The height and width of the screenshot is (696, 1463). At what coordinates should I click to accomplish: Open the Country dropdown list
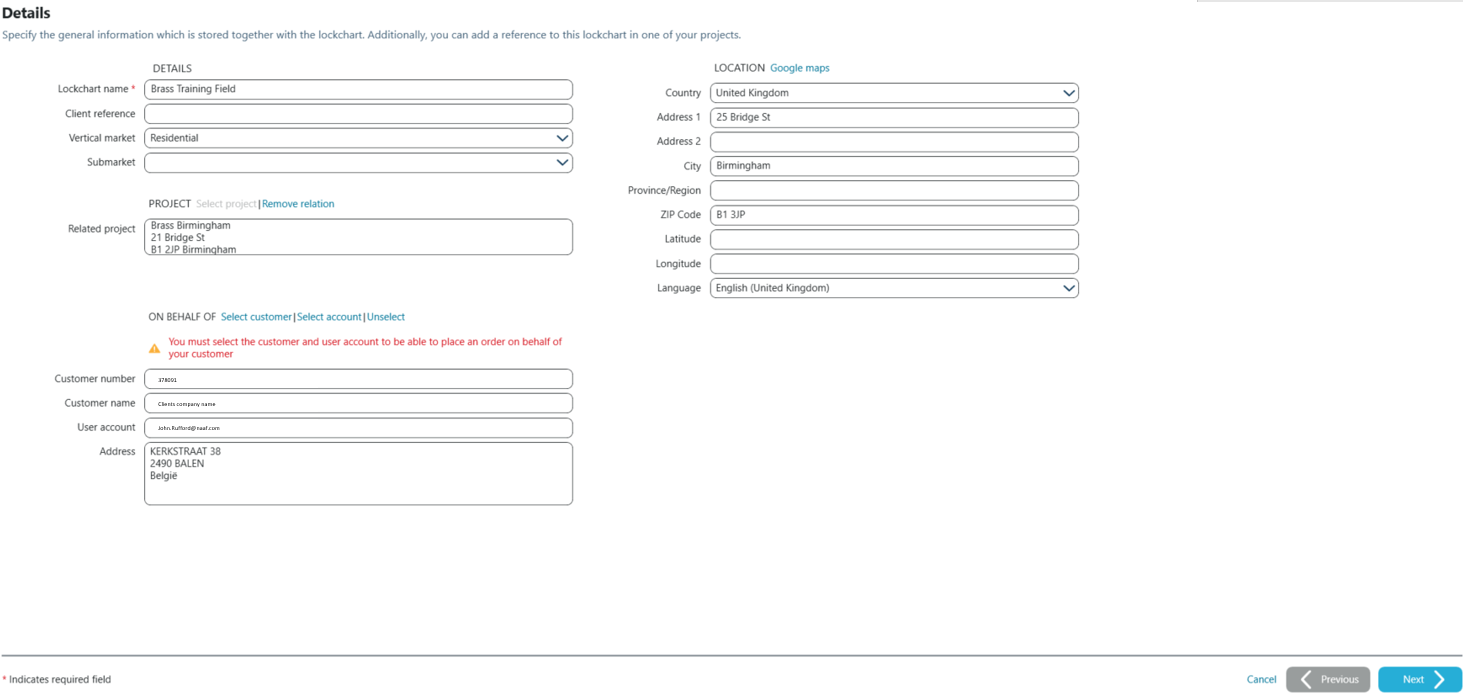point(894,93)
